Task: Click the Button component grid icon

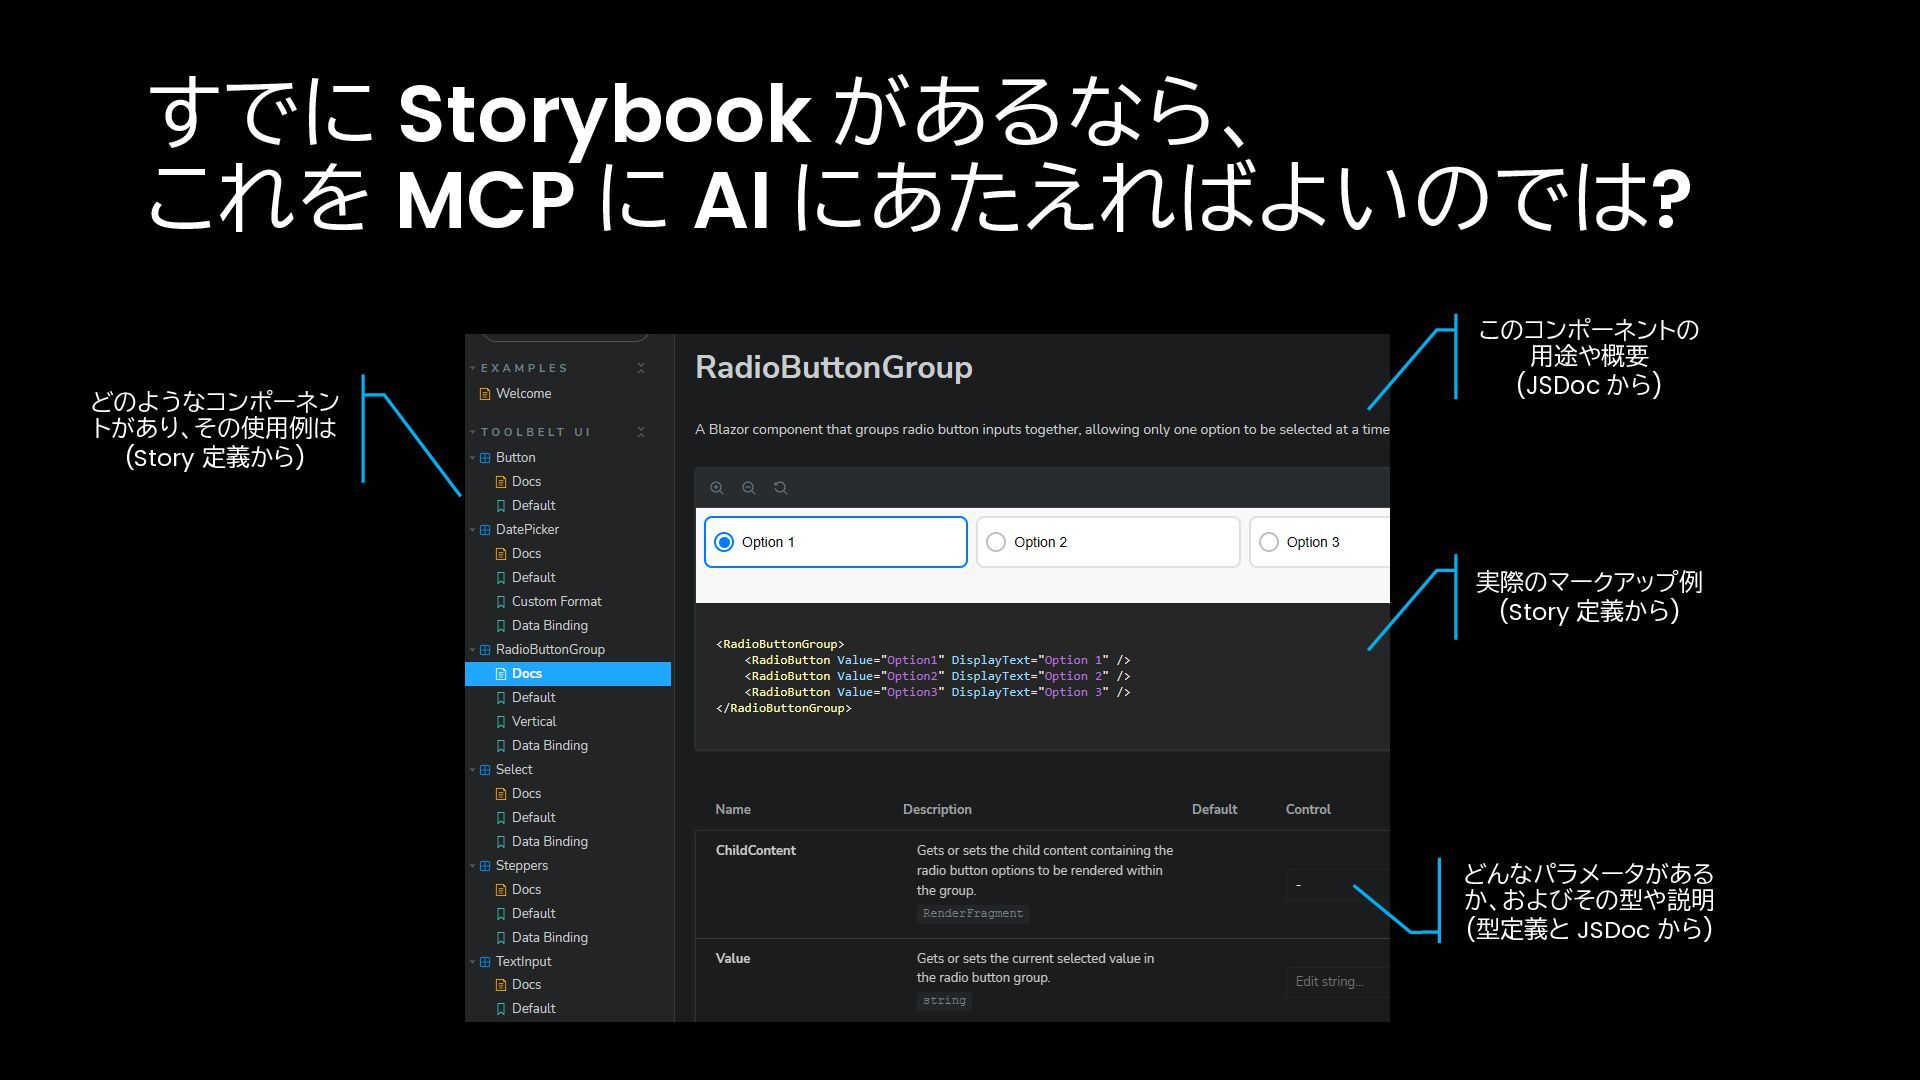Action: coord(485,458)
